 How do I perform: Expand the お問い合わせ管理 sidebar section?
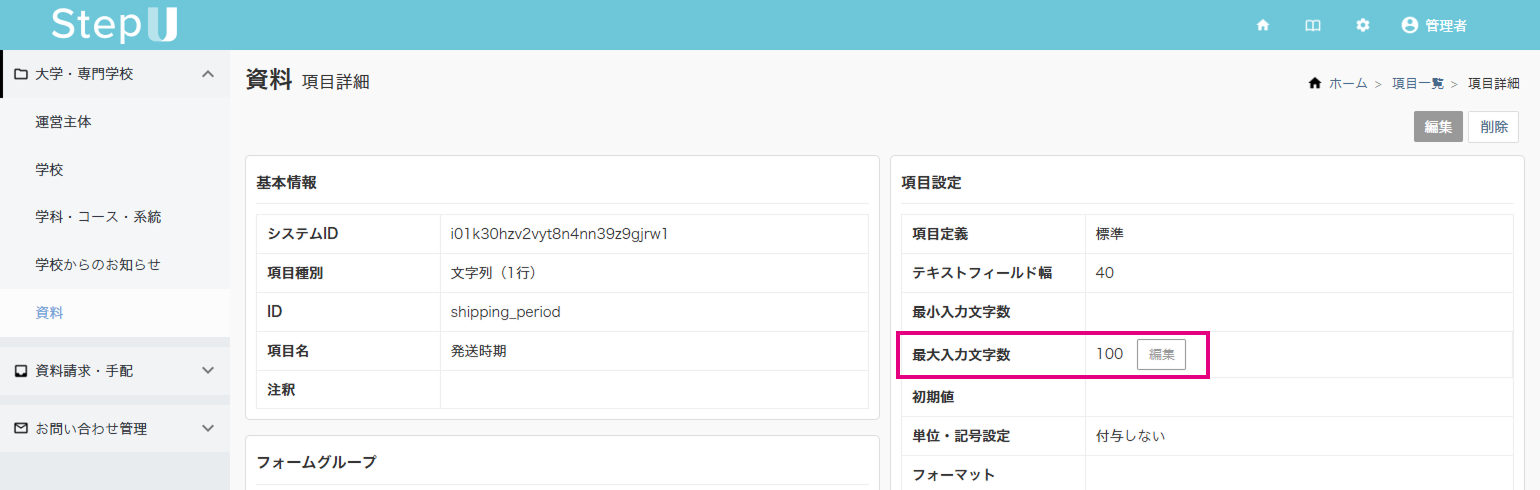(208, 429)
